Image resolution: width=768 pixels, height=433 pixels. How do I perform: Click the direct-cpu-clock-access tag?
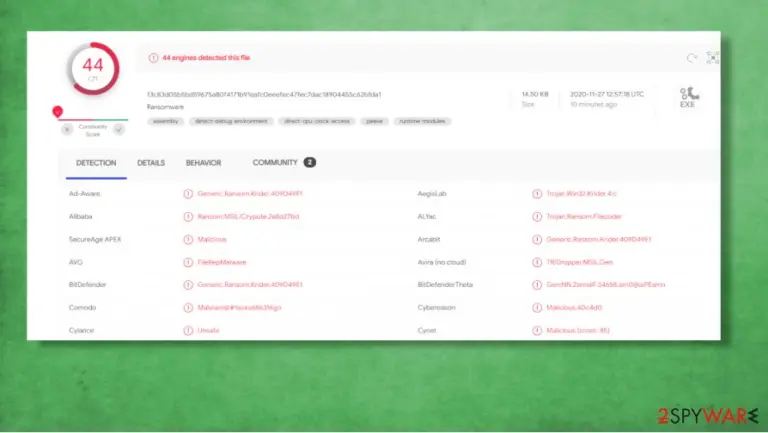coord(317,121)
